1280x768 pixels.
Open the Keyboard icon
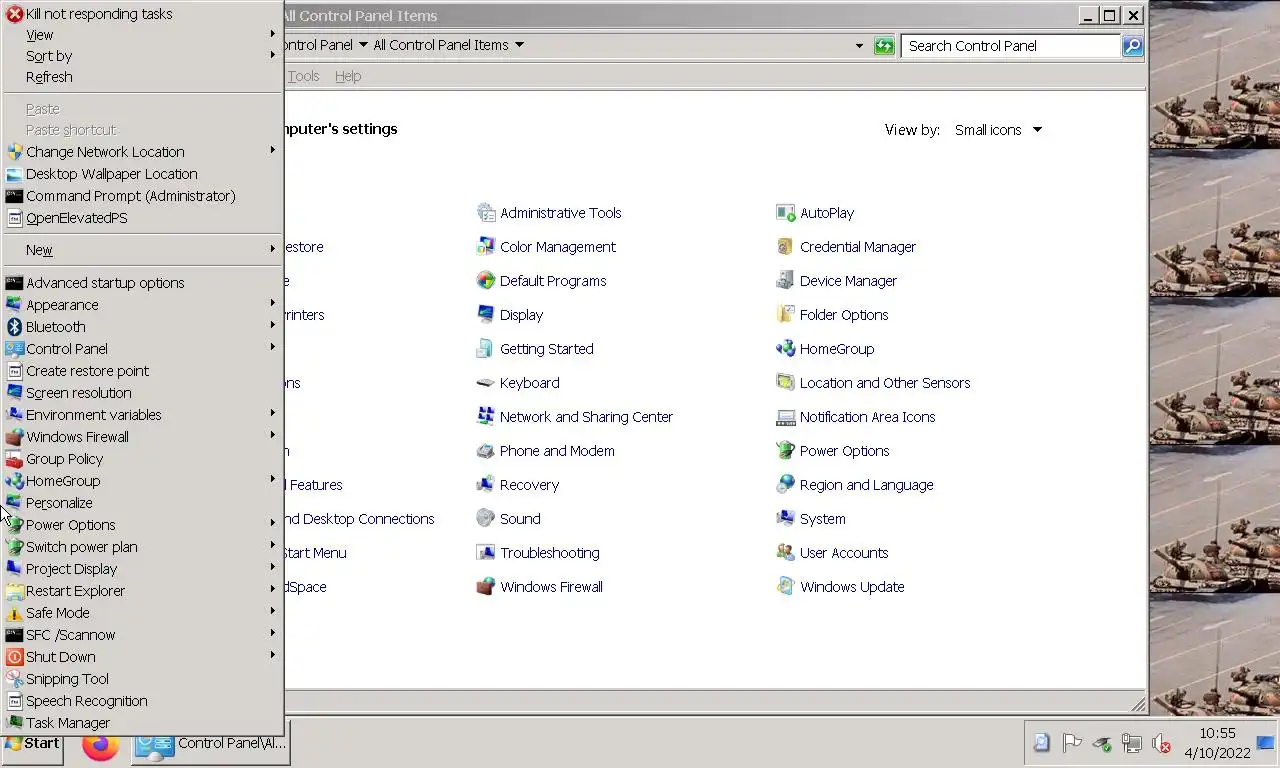pos(486,383)
